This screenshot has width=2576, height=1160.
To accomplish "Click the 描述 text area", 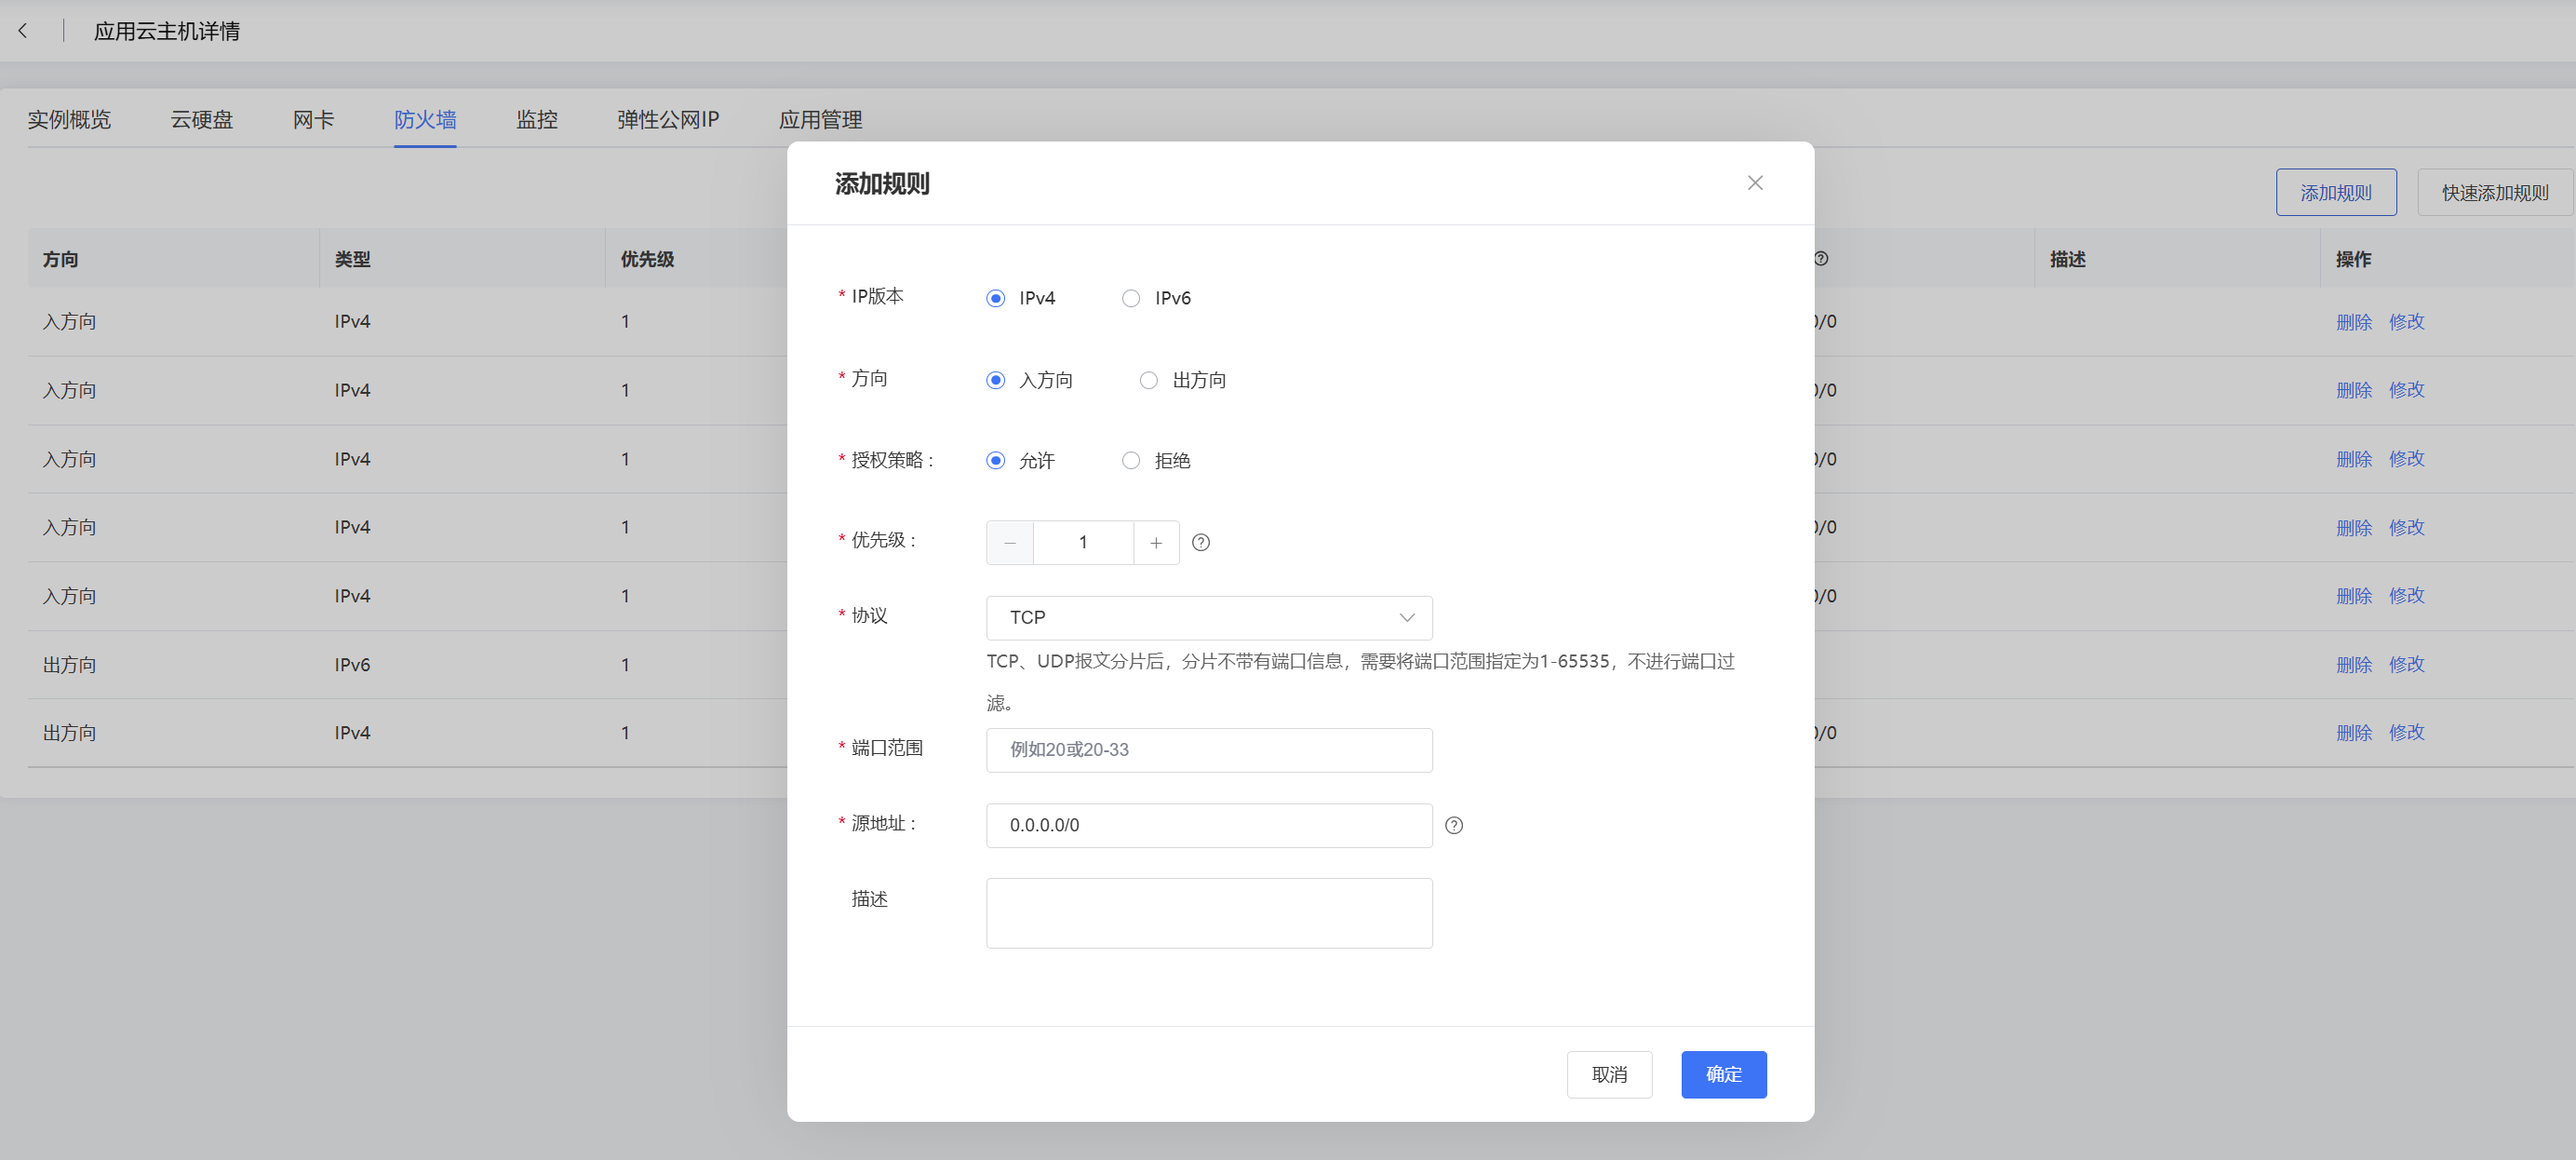I will pos(1209,913).
